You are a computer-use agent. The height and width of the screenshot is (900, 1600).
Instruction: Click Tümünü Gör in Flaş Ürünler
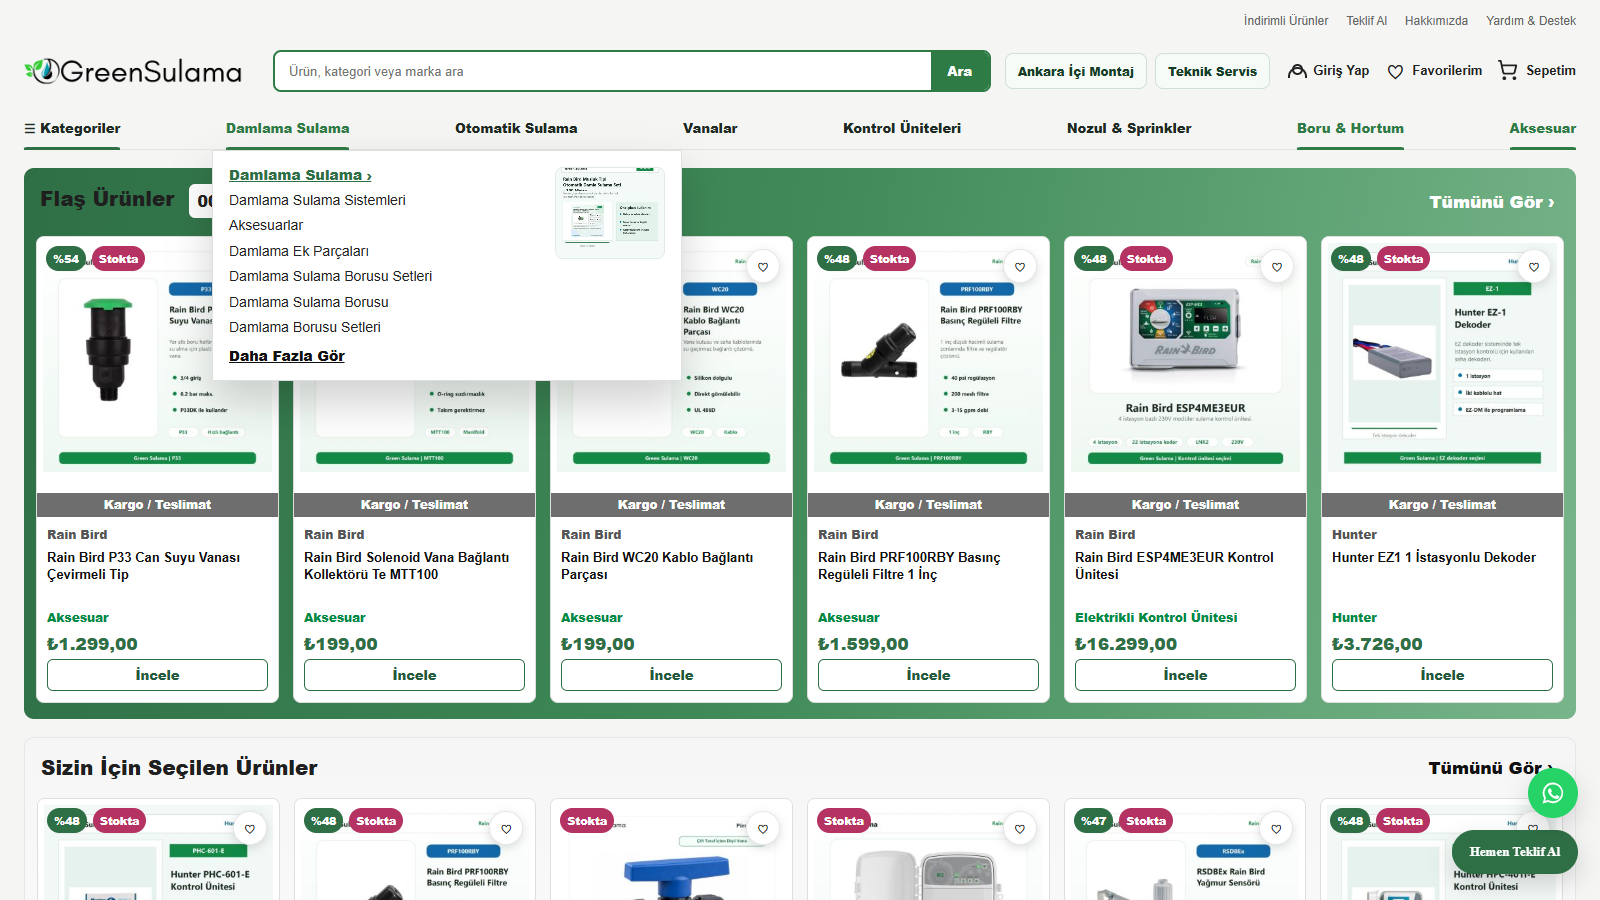tap(1492, 202)
